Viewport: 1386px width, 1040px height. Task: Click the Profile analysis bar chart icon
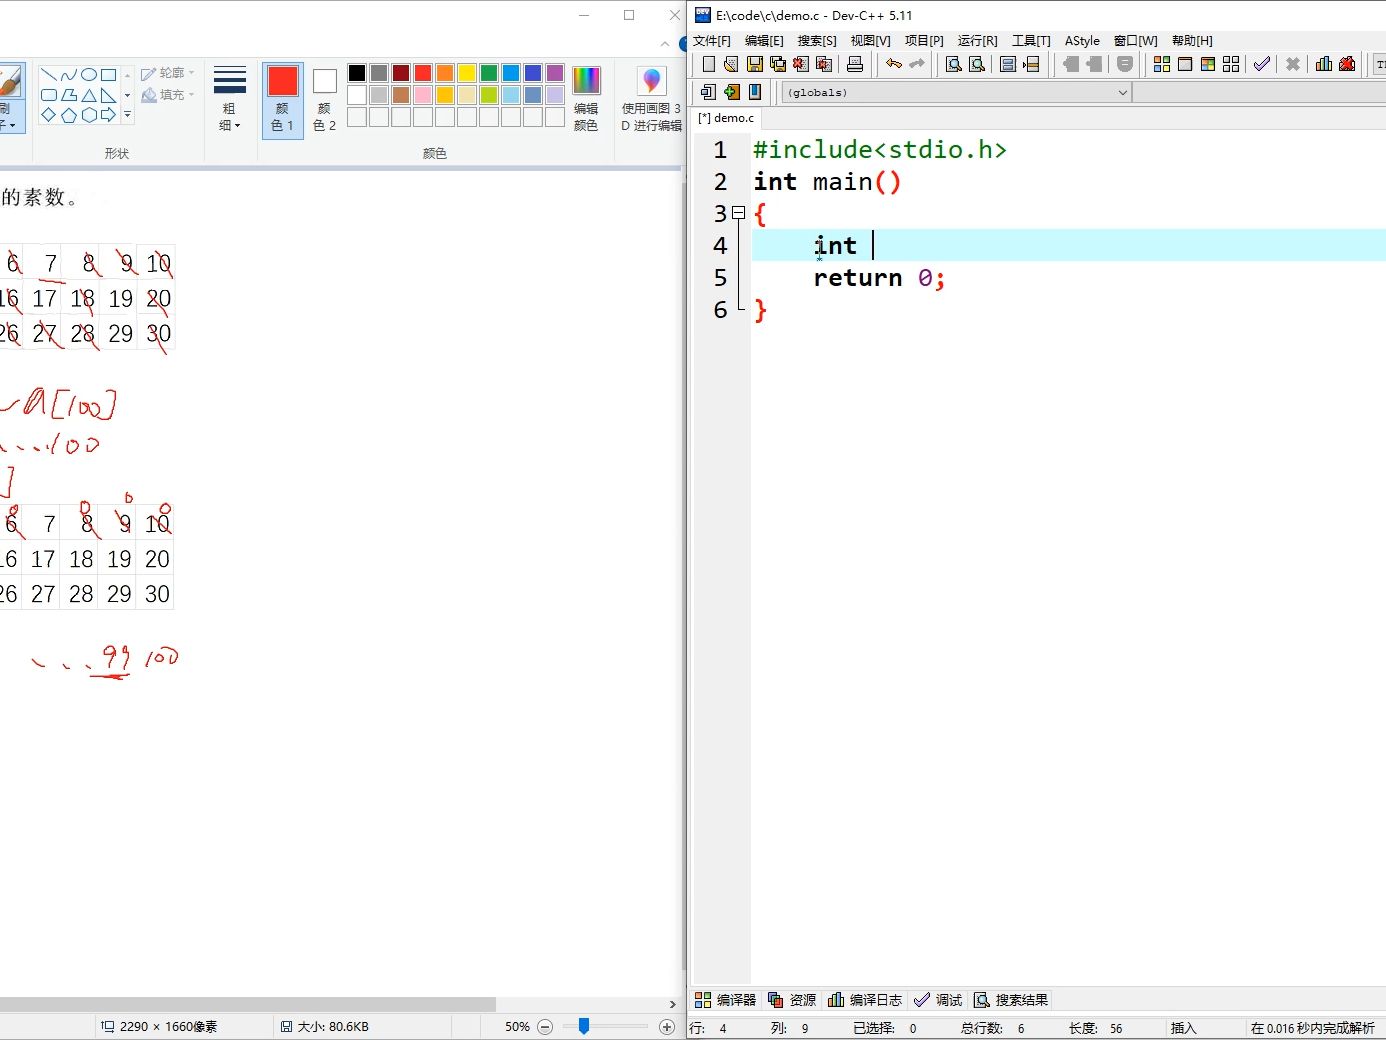(x=1324, y=64)
